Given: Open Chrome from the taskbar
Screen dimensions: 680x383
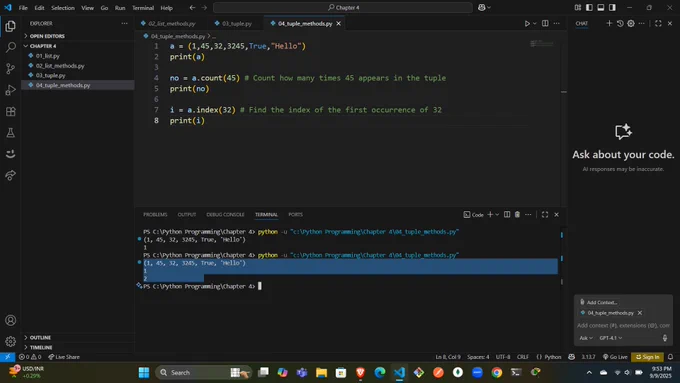Looking at the screenshot, I should (497, 372).
